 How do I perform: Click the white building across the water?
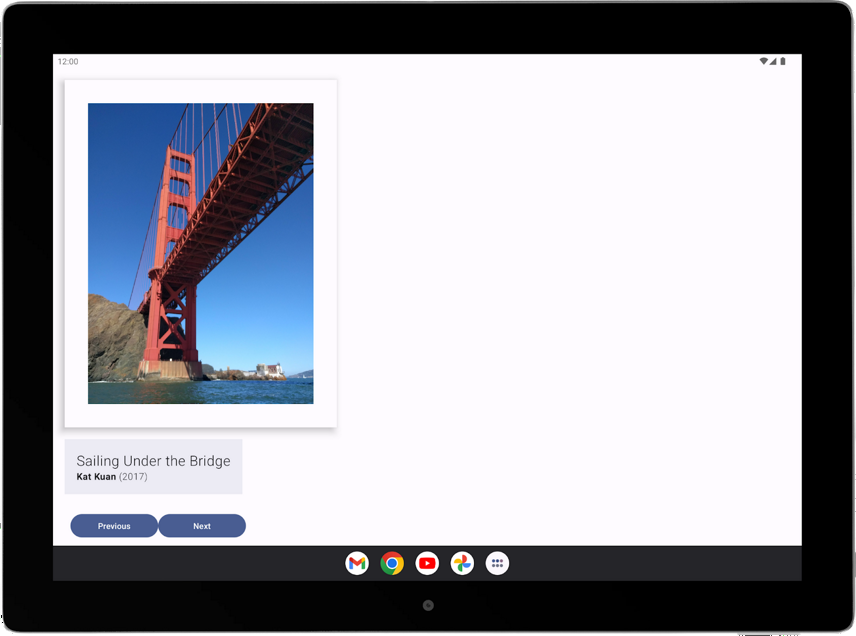tap(268, 371)
